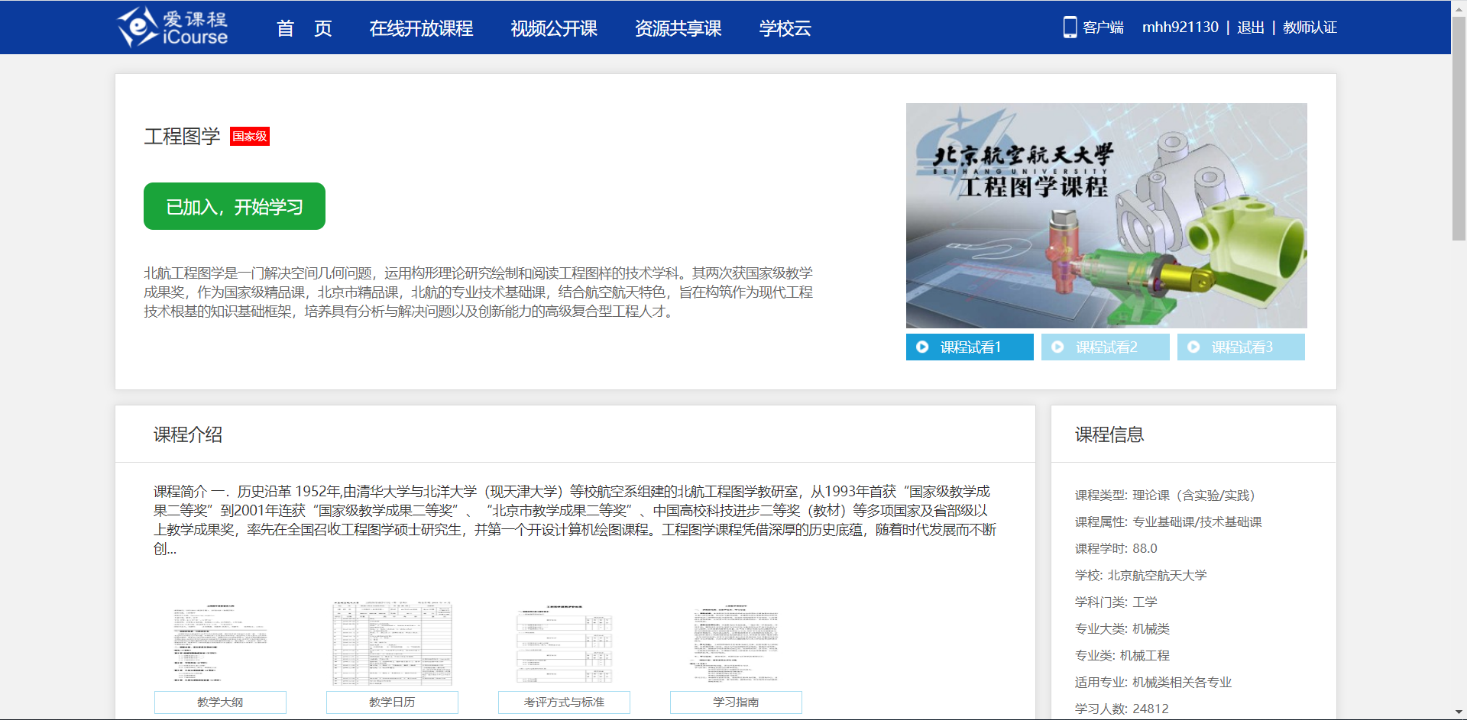Click the page vertical scrollbar
The width and height of the screenshot is (1467, 720).
tap(1459, 128)
